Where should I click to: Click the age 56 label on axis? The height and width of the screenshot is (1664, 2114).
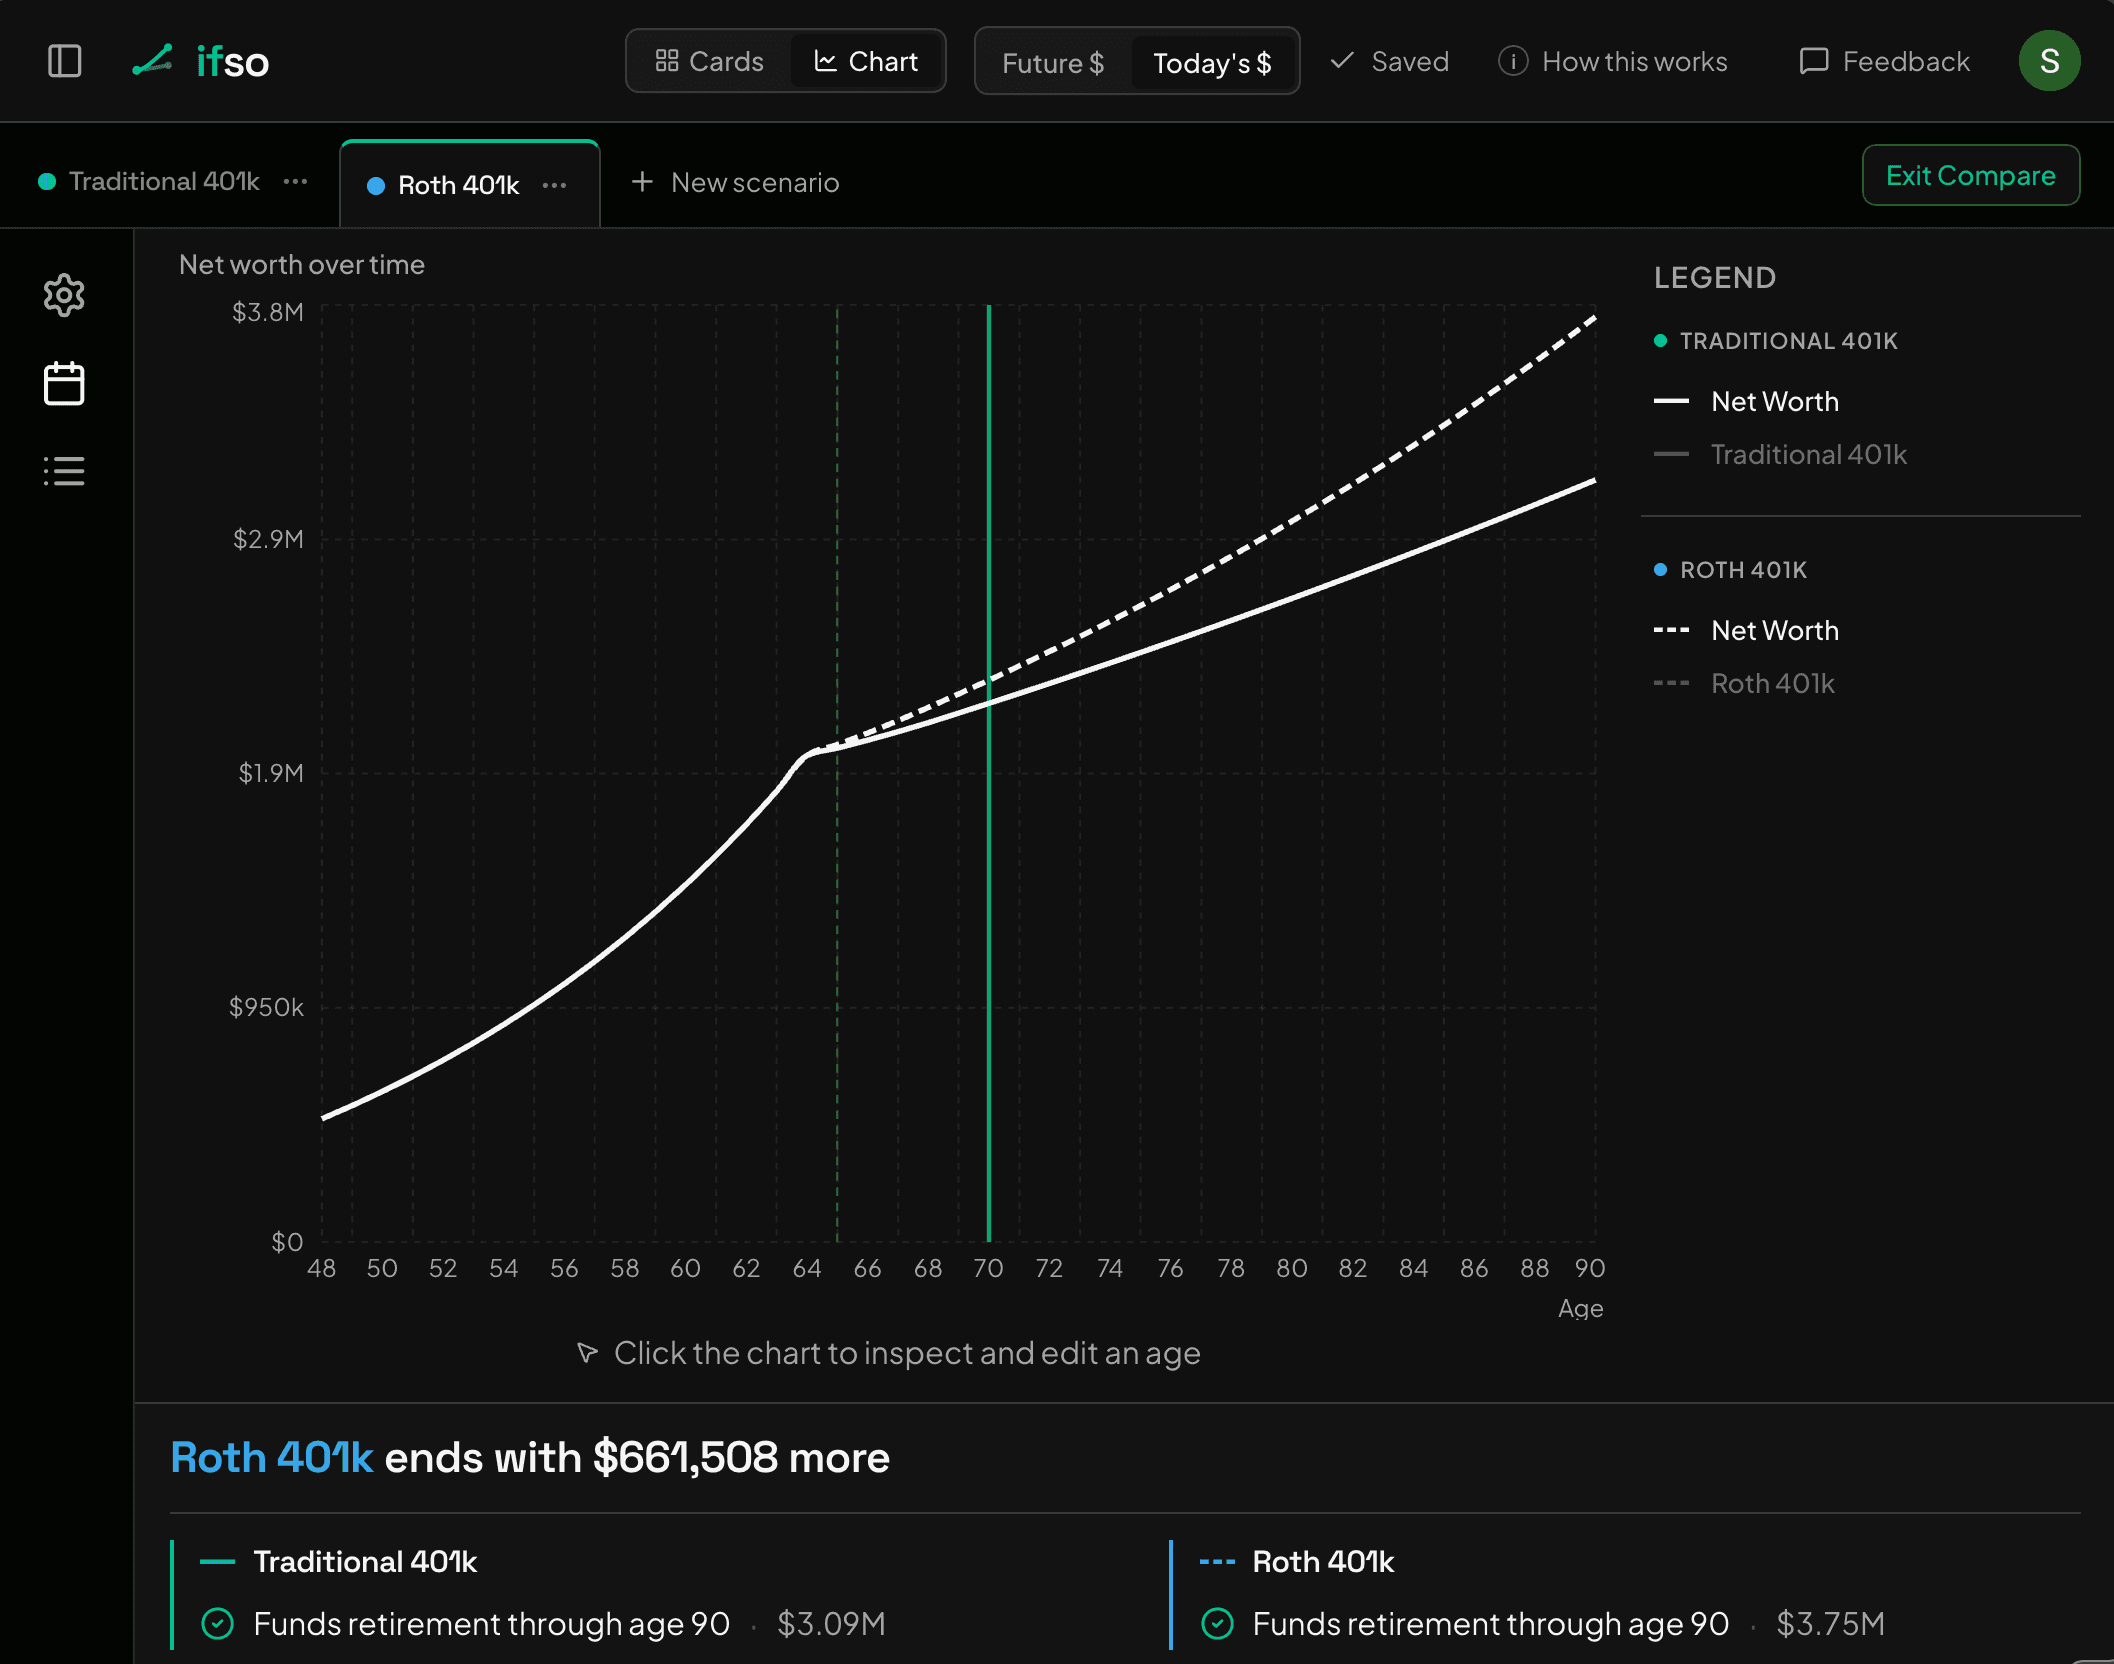(x=564, y=1268)
